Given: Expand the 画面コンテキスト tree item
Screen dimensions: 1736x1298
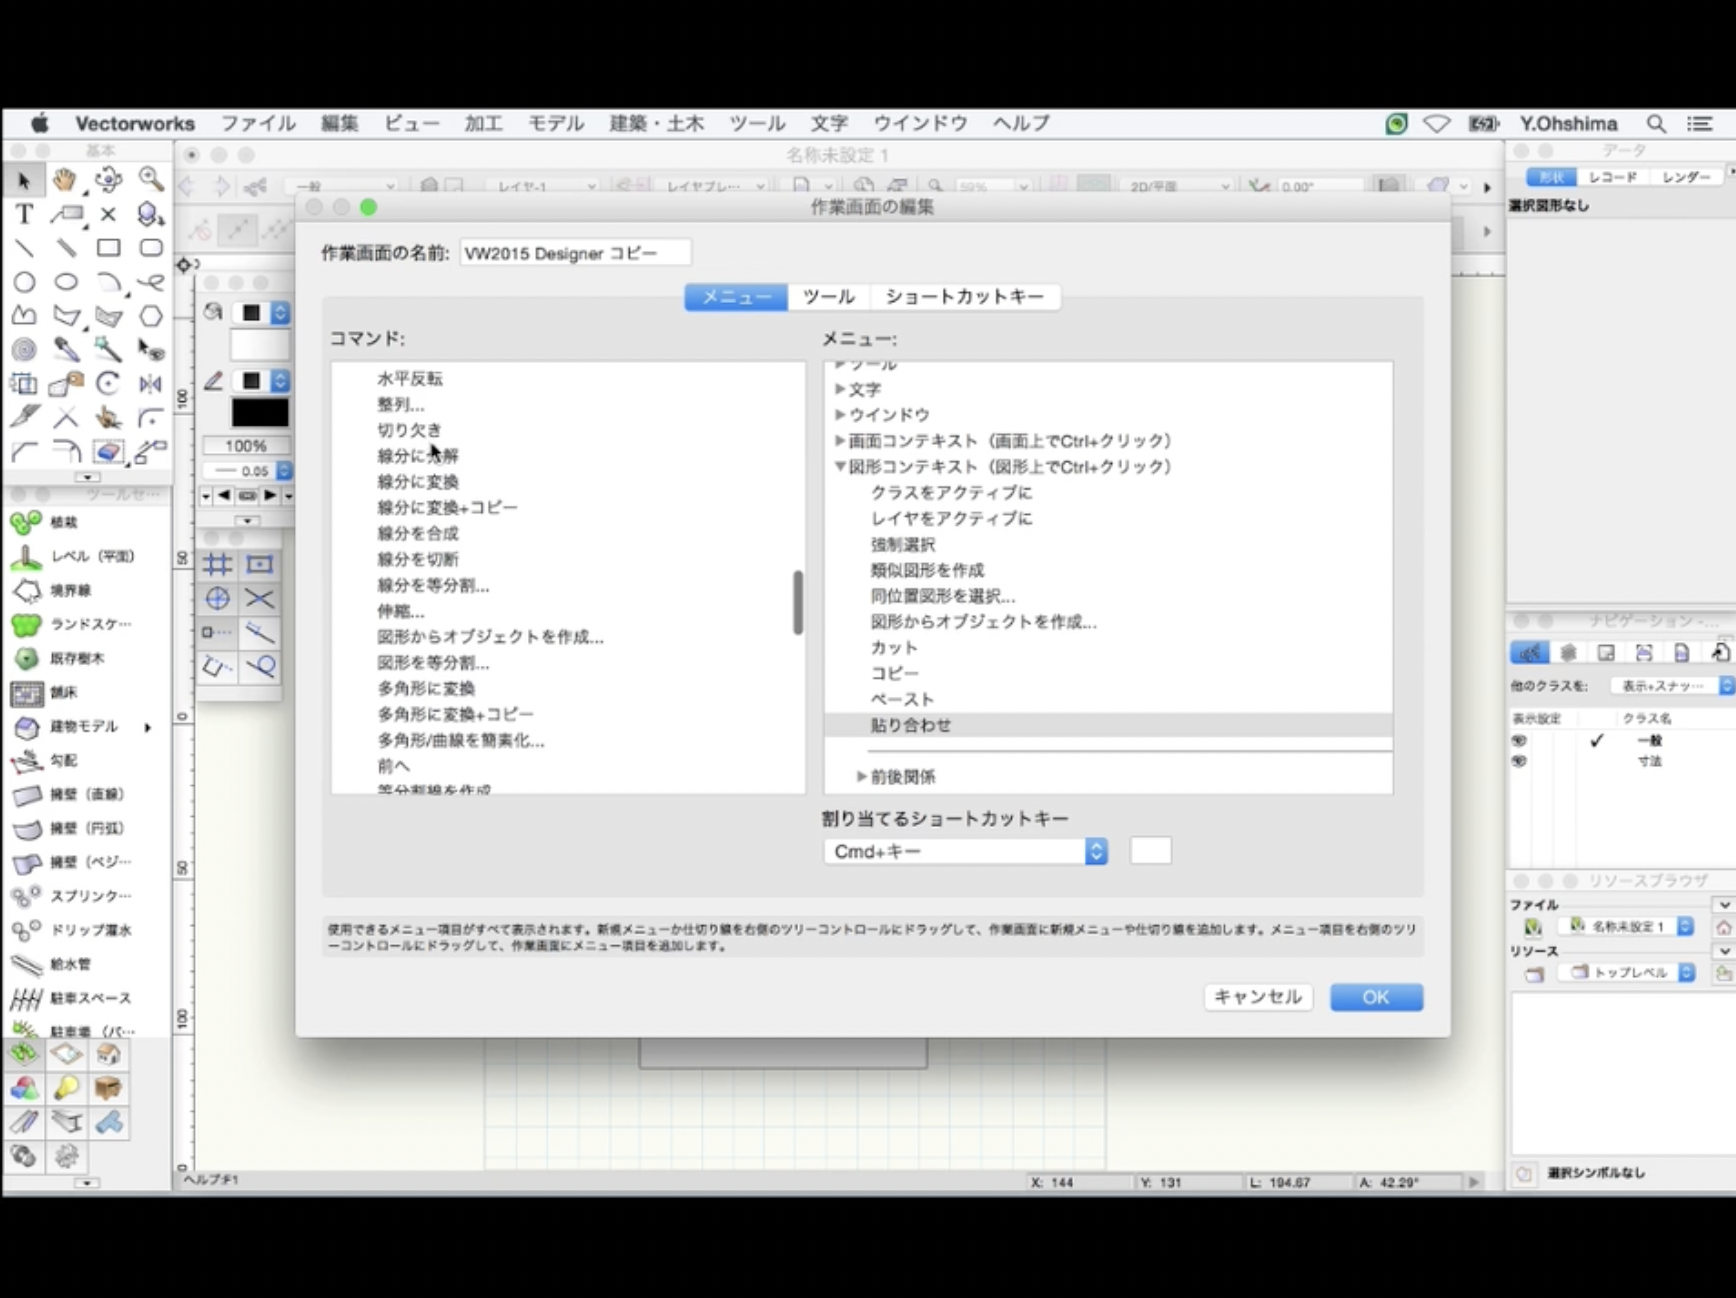Looking at the screenshot, I should pos(840,440).
